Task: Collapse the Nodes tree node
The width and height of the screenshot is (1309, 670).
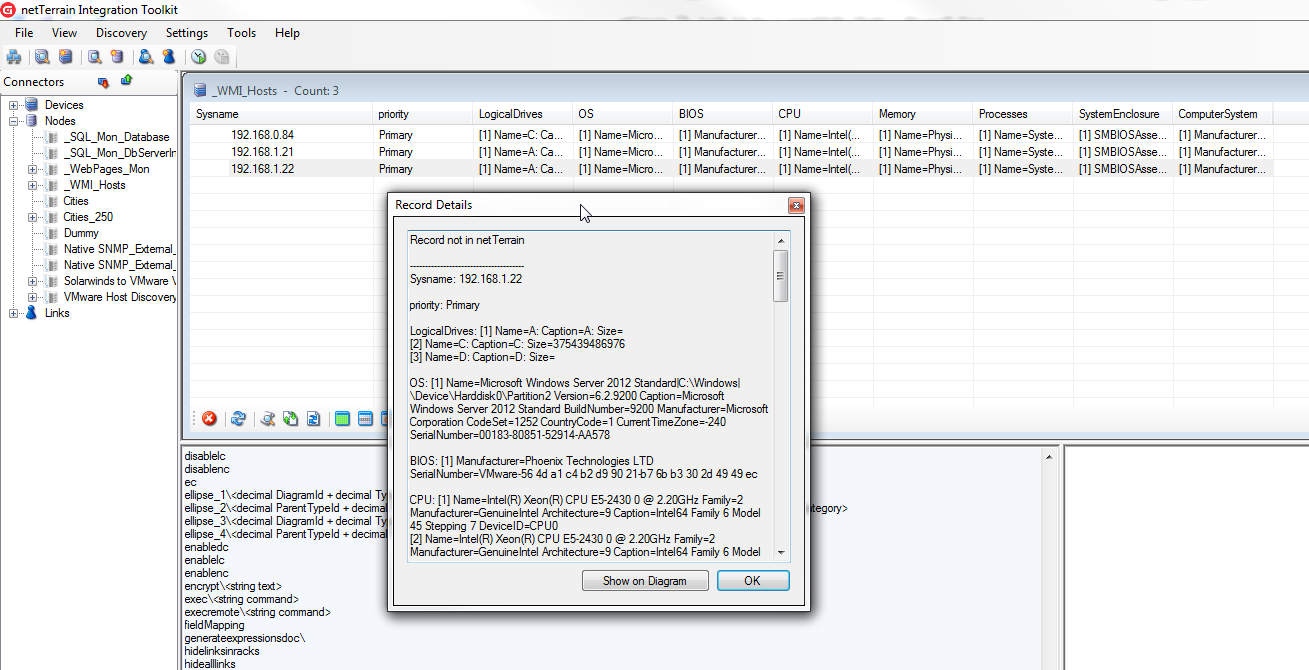Action: coord(14,121)
